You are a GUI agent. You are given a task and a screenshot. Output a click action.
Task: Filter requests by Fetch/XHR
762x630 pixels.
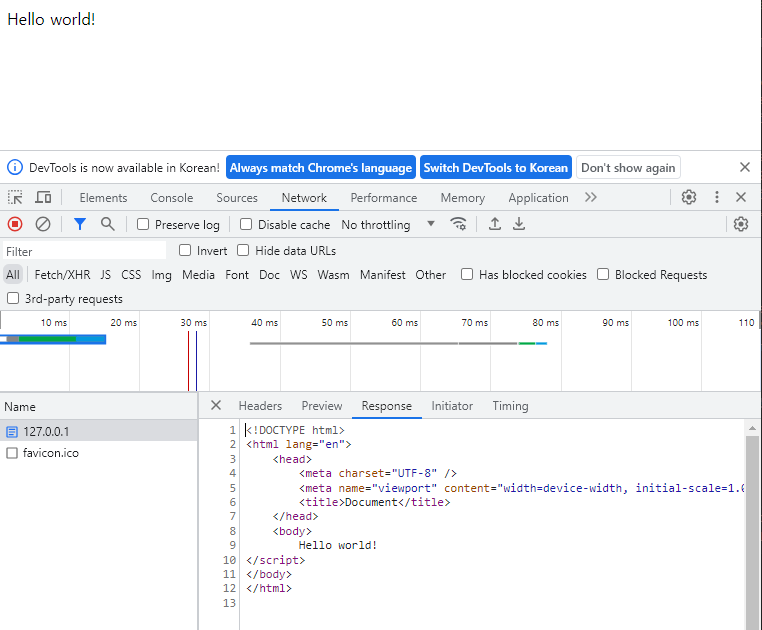62,275
